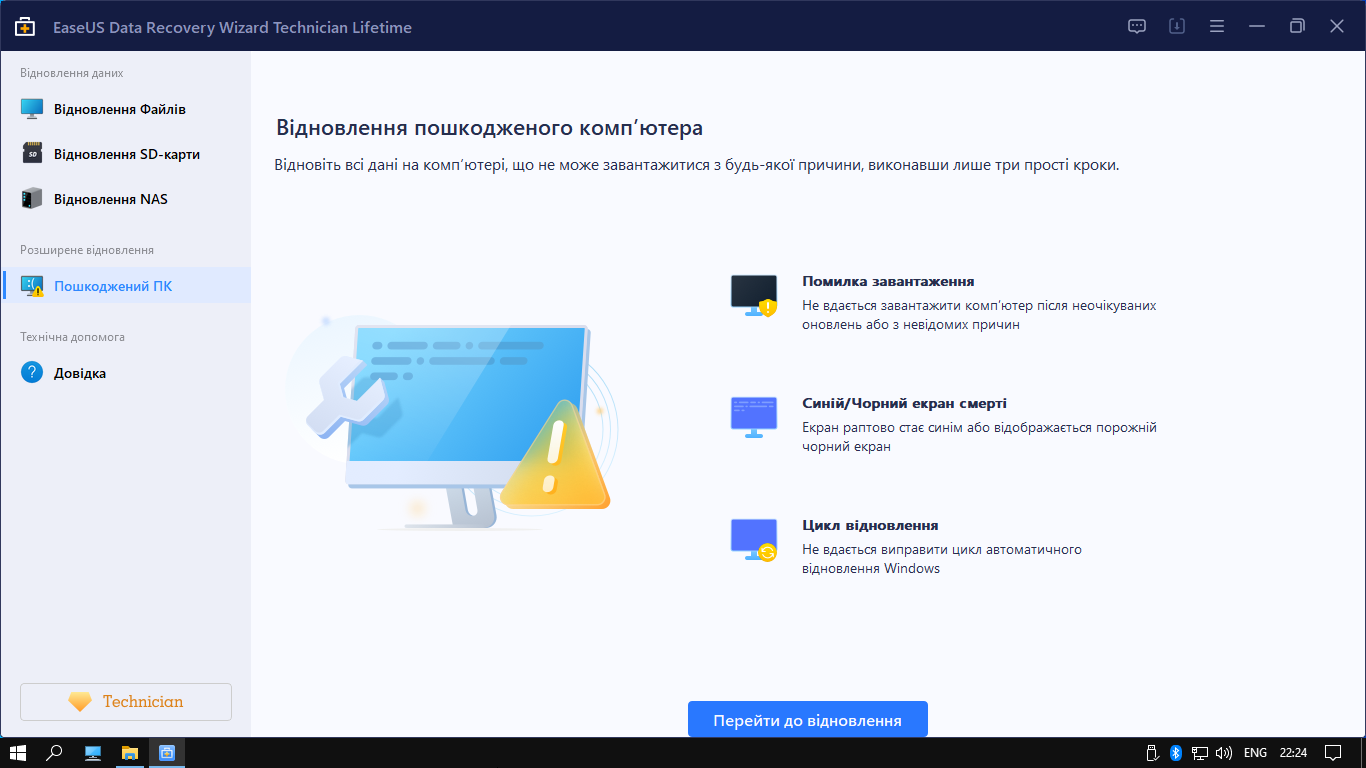Viewport: 1366px width, 768px height.
Task: Select Пошкоджений ПК in sidebar
Action: 125,286
